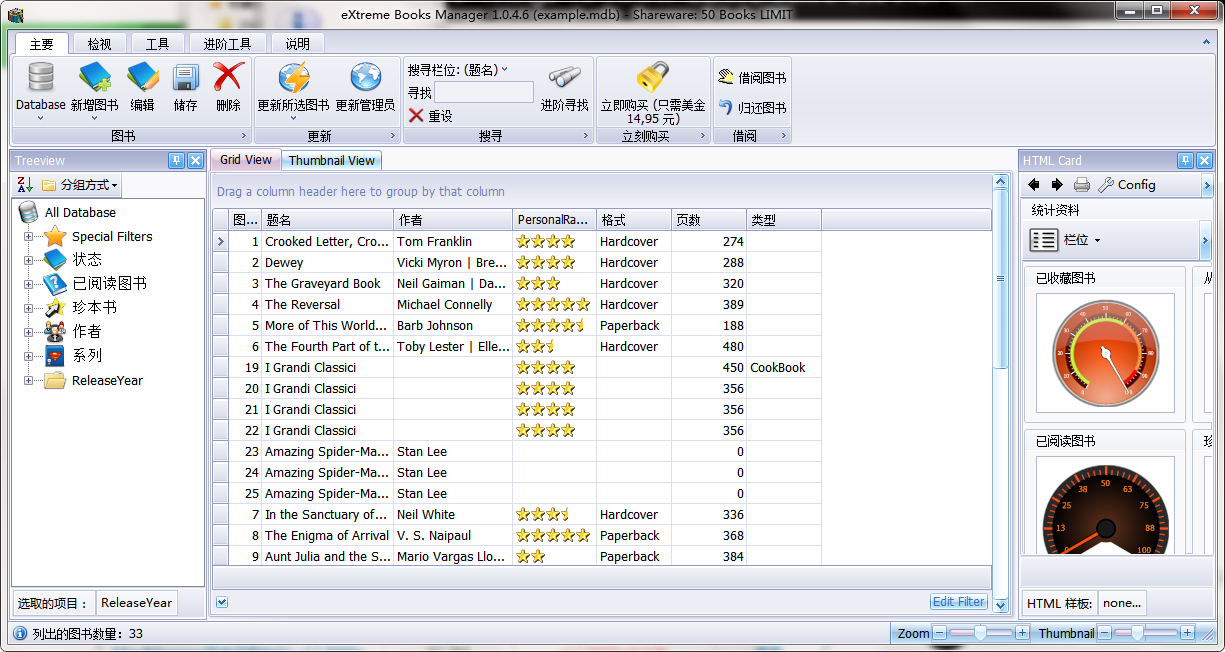Click the 更新管理员 globe icon
Screen dimensions: 1225x652
(x=365, y=78)
